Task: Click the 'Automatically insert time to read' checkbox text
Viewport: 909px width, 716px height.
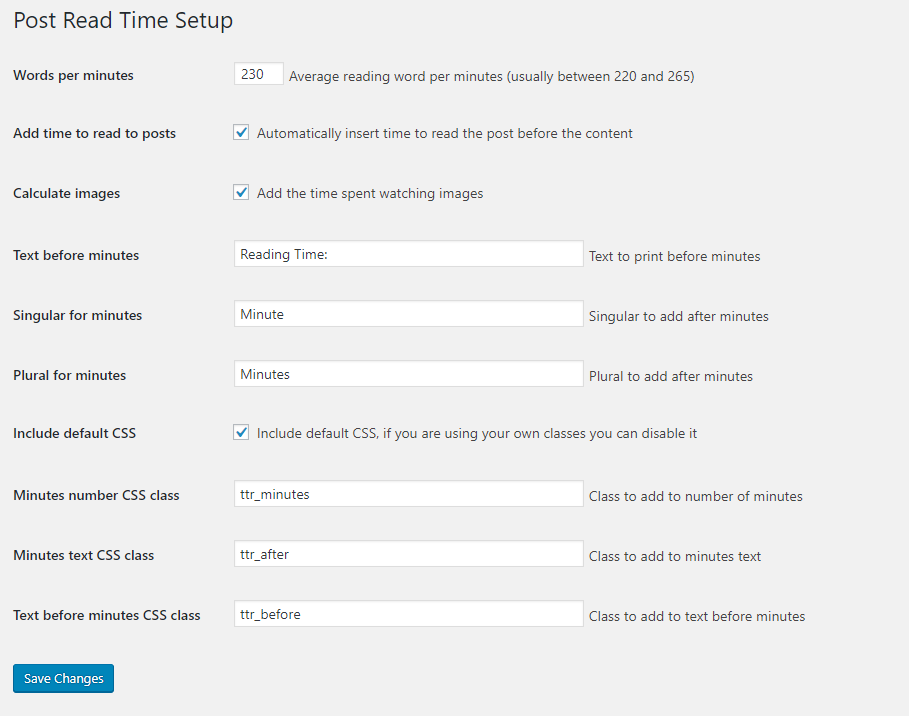Action: point(445,133)
